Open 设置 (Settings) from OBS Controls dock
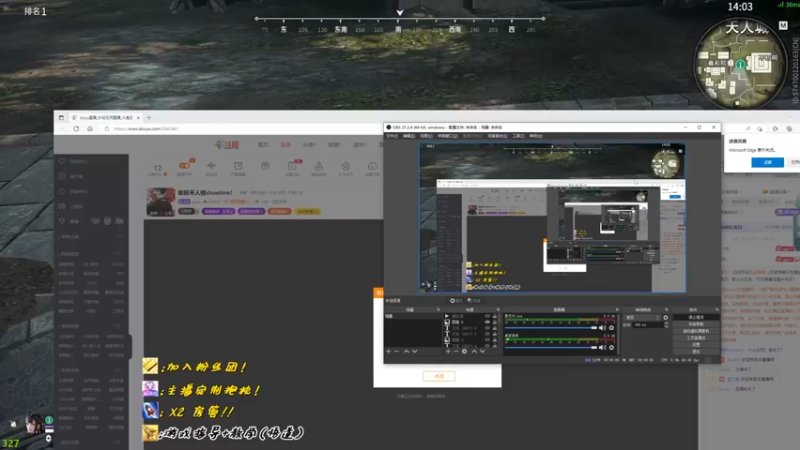Viewport: 800px width, 450px height. [x=696, y=344]
